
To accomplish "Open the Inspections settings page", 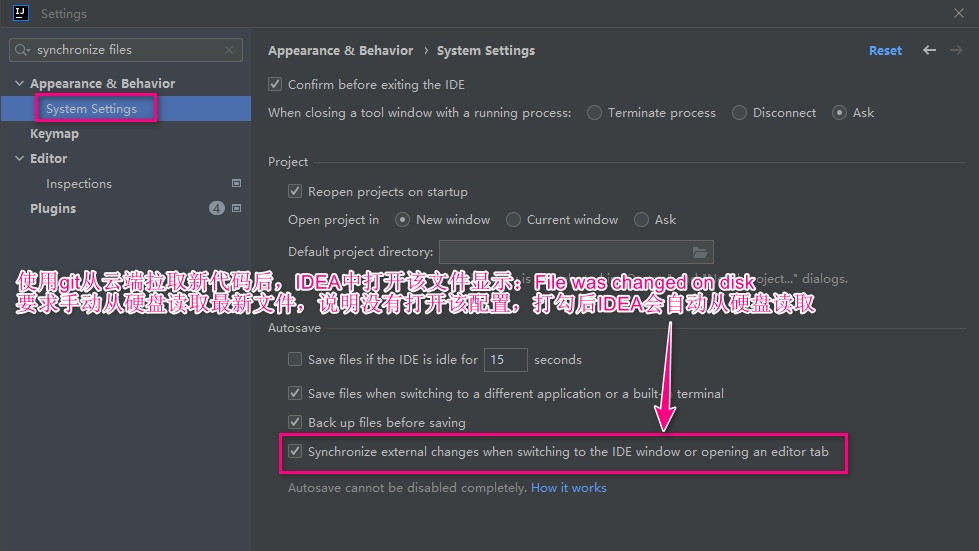I will click(79, 183).
